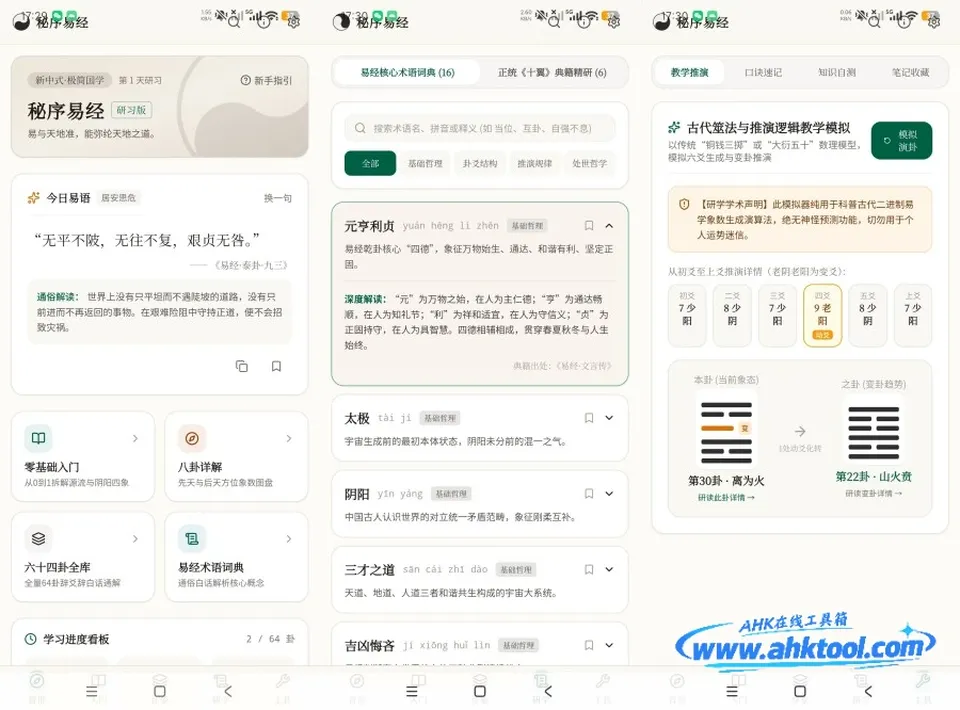960x710 pixels.
Task: Tap the settings gear in middle phone header
Action: tap(613, 22)
